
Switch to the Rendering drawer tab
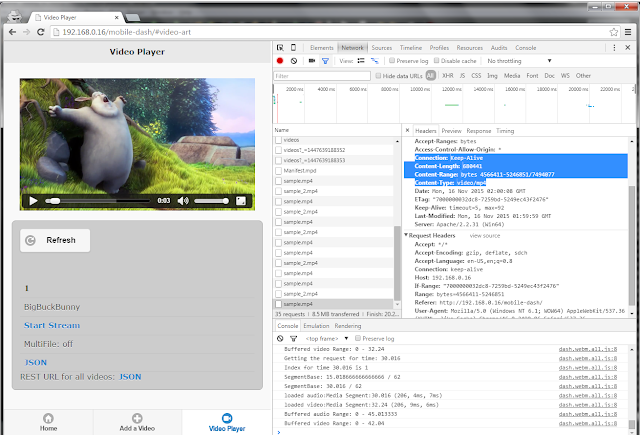348,326
